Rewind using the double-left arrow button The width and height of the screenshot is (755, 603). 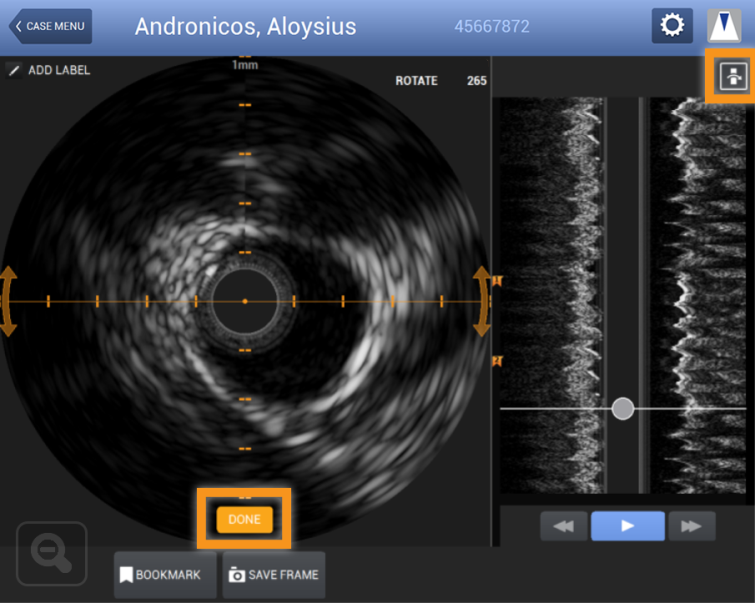point(564,526)
